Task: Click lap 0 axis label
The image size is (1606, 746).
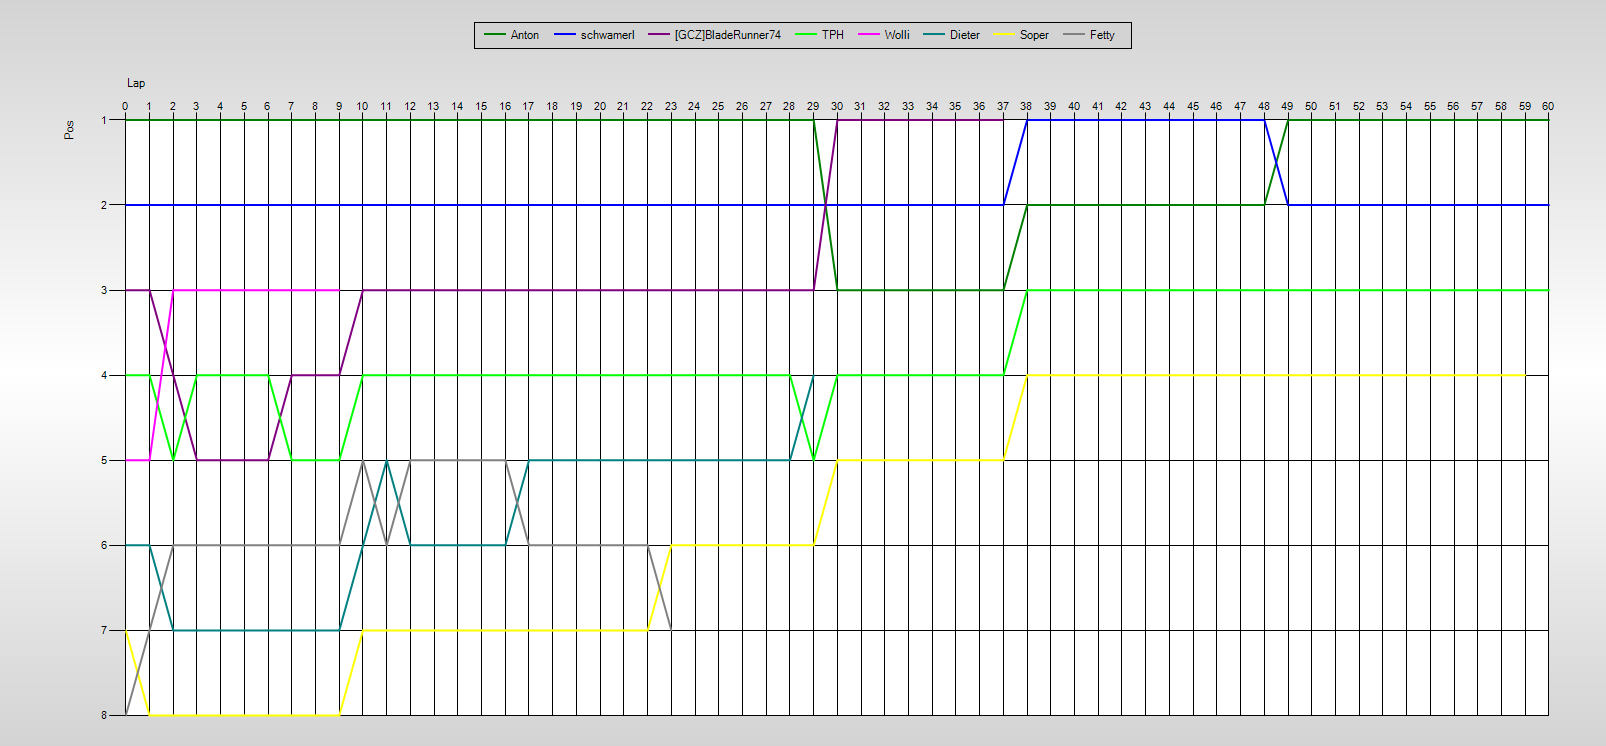Action: [x=125, y=106]
